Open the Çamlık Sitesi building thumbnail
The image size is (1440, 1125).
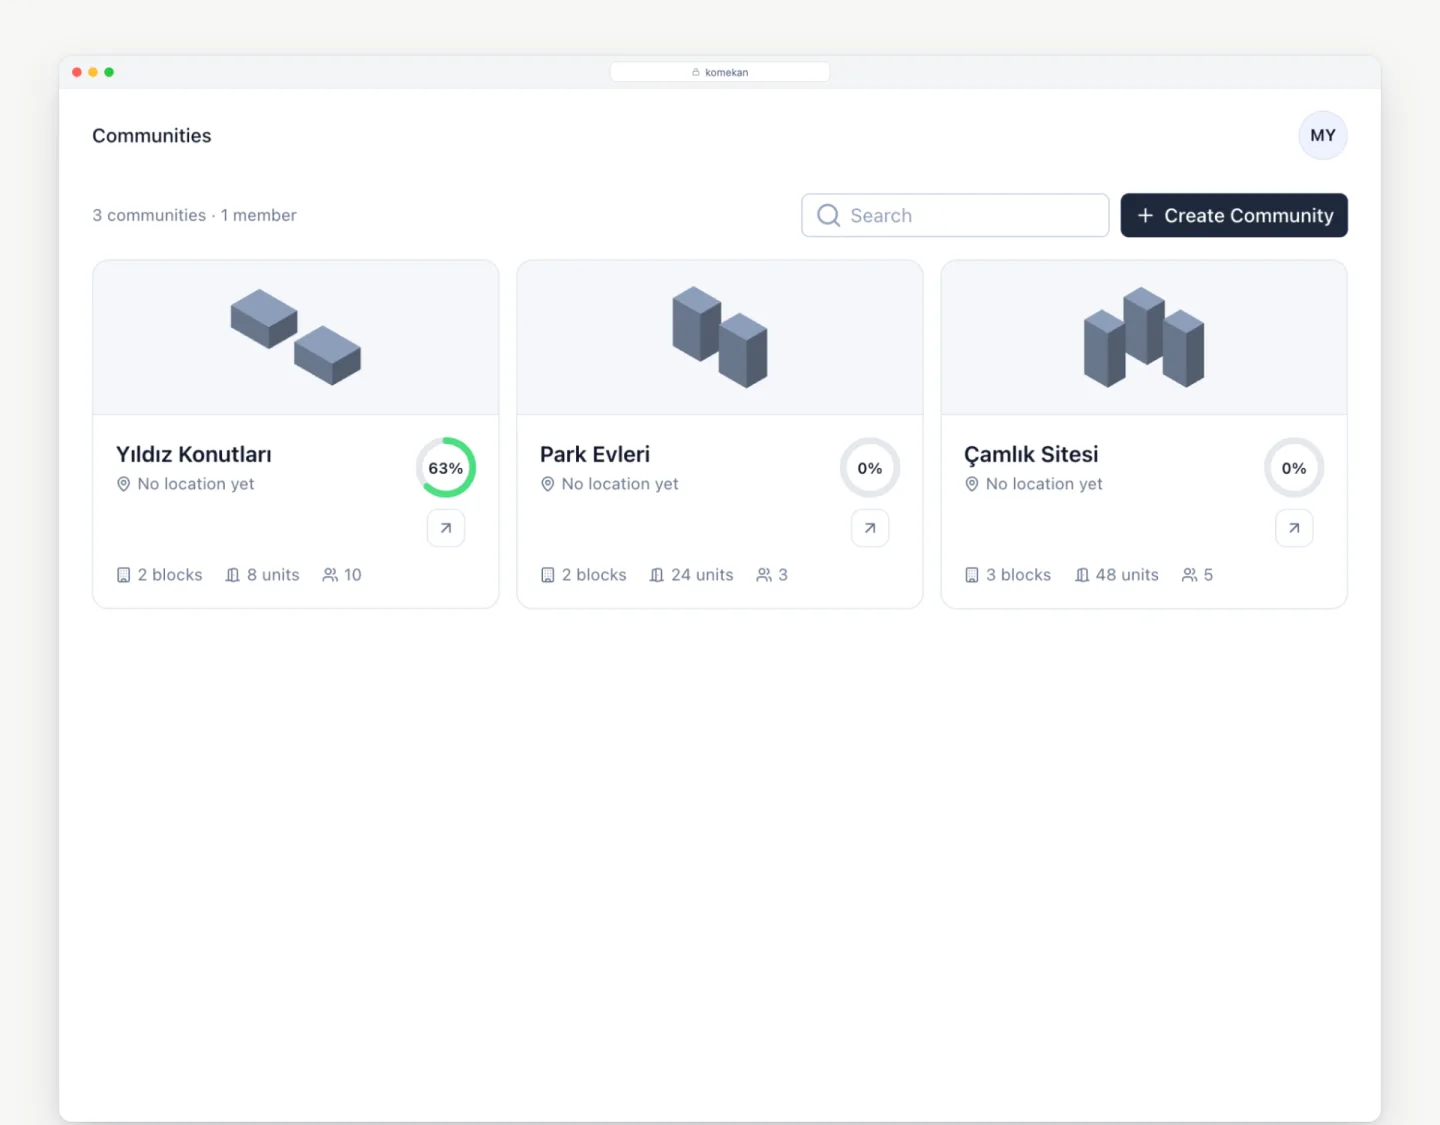[1144, 337]
